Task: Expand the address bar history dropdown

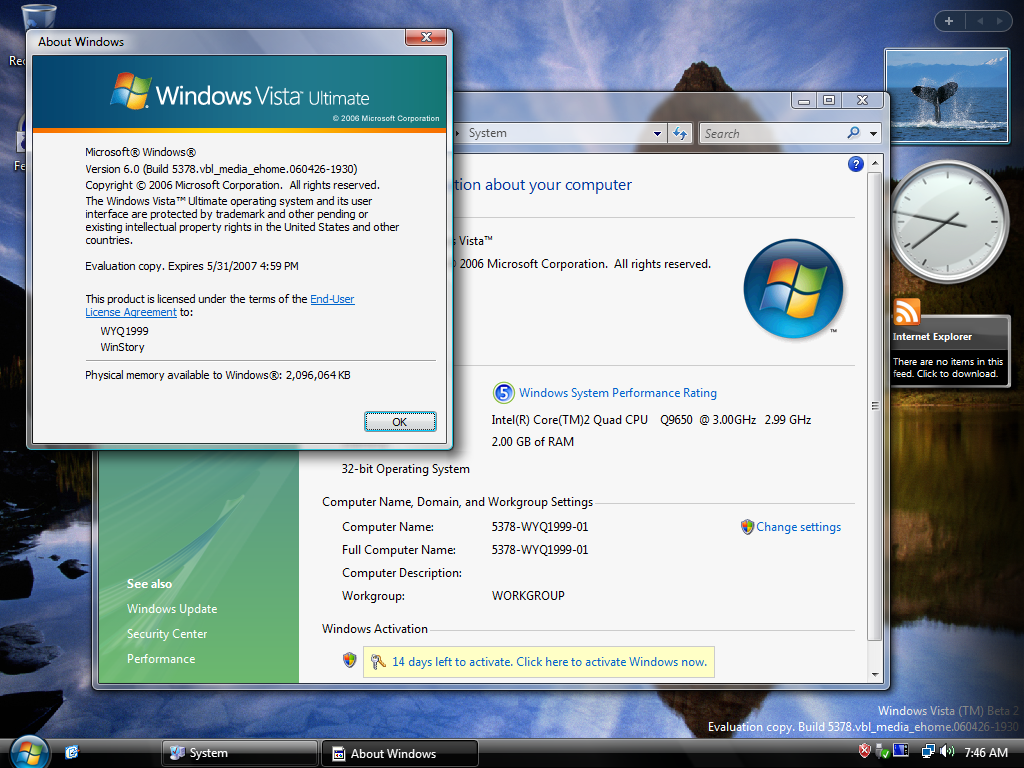Action: (657, 133)
